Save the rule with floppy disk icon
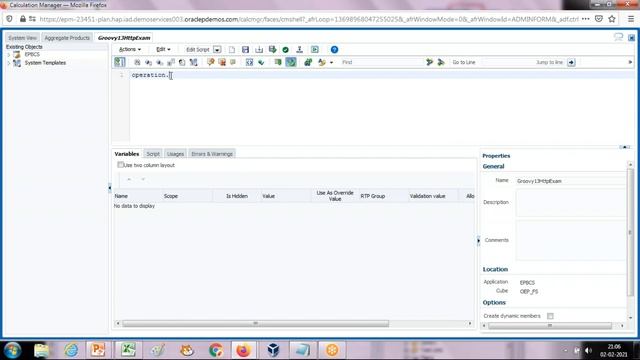The width and height of the screenshot is (640, 360). point(245,50)
